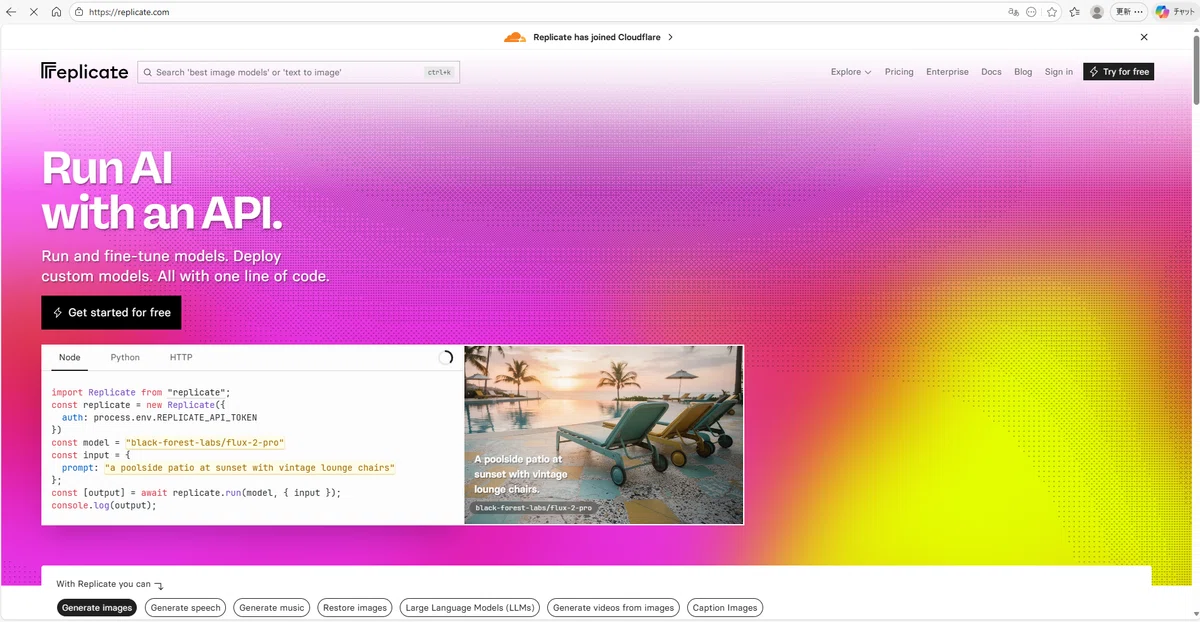The image size is (1200, 622).
Task: Go back using the browser back arrow
Action: 11,12
